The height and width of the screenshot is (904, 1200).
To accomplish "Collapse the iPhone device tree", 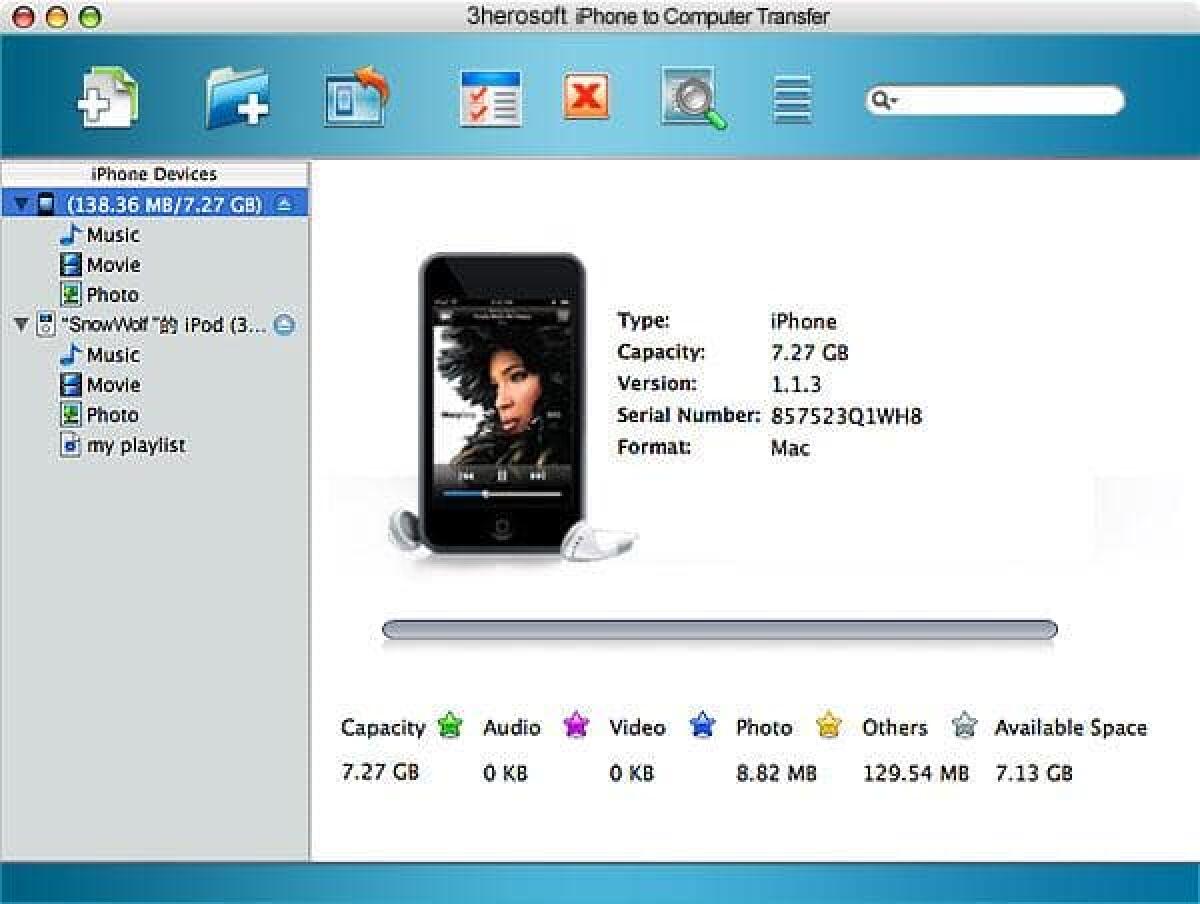I will pos(22,204).
